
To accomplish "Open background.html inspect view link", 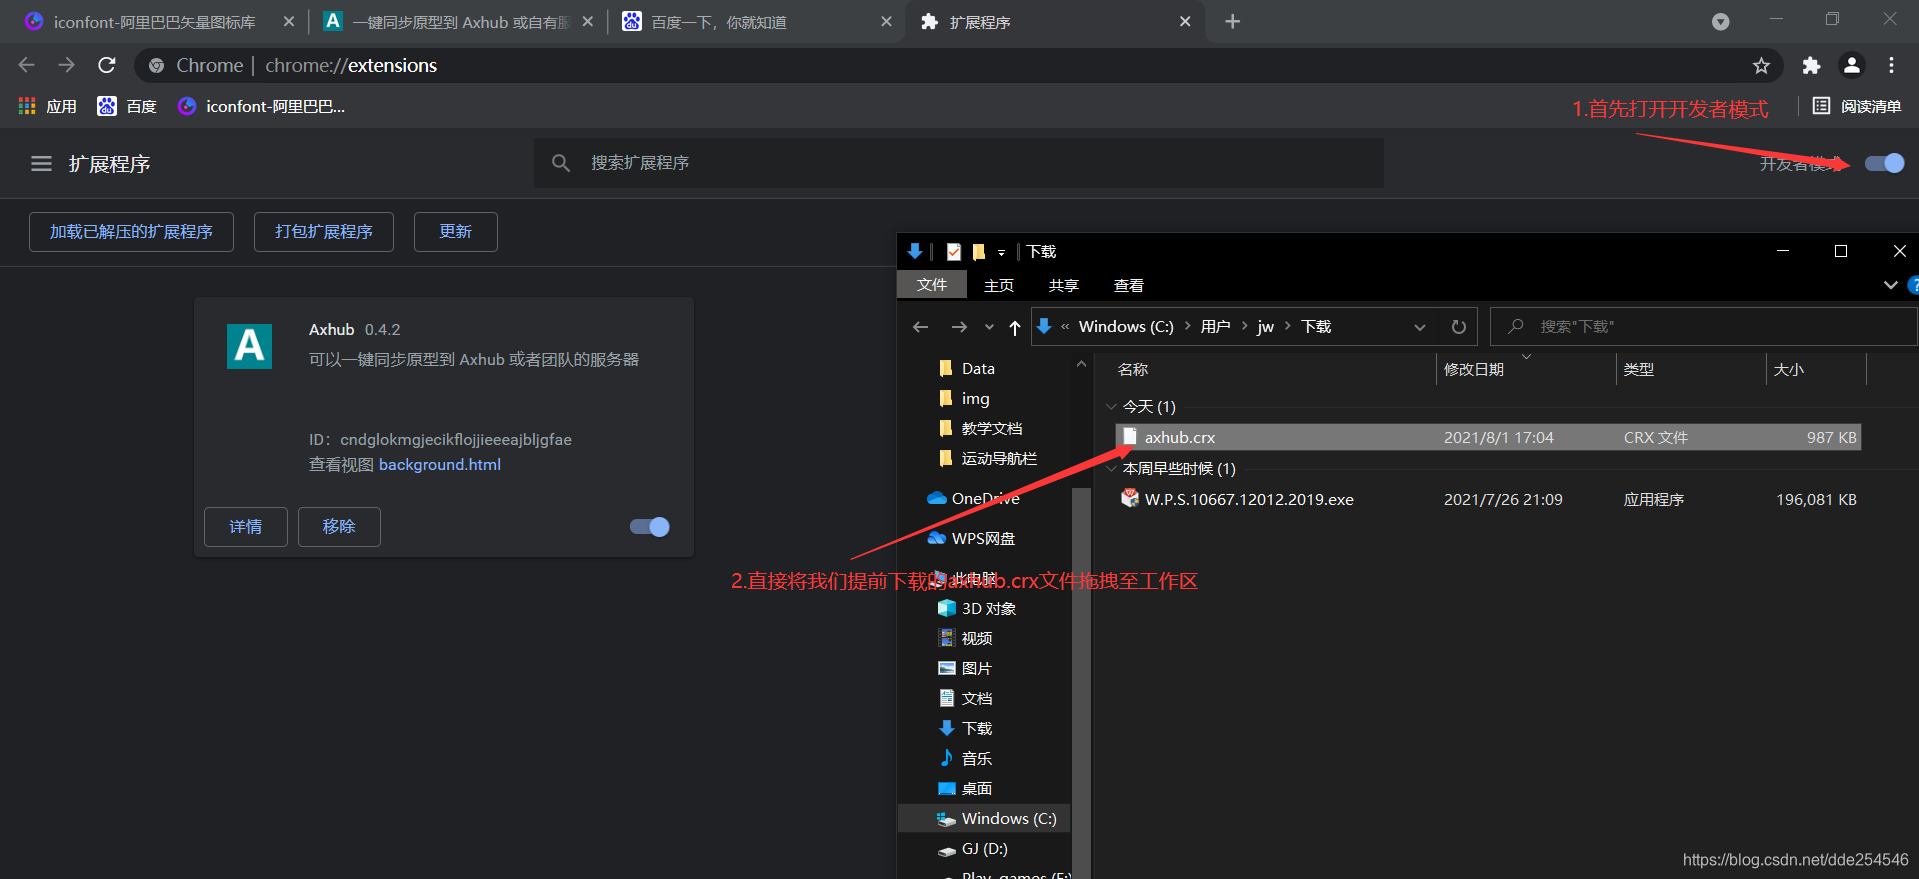I will tap(440, 465).
